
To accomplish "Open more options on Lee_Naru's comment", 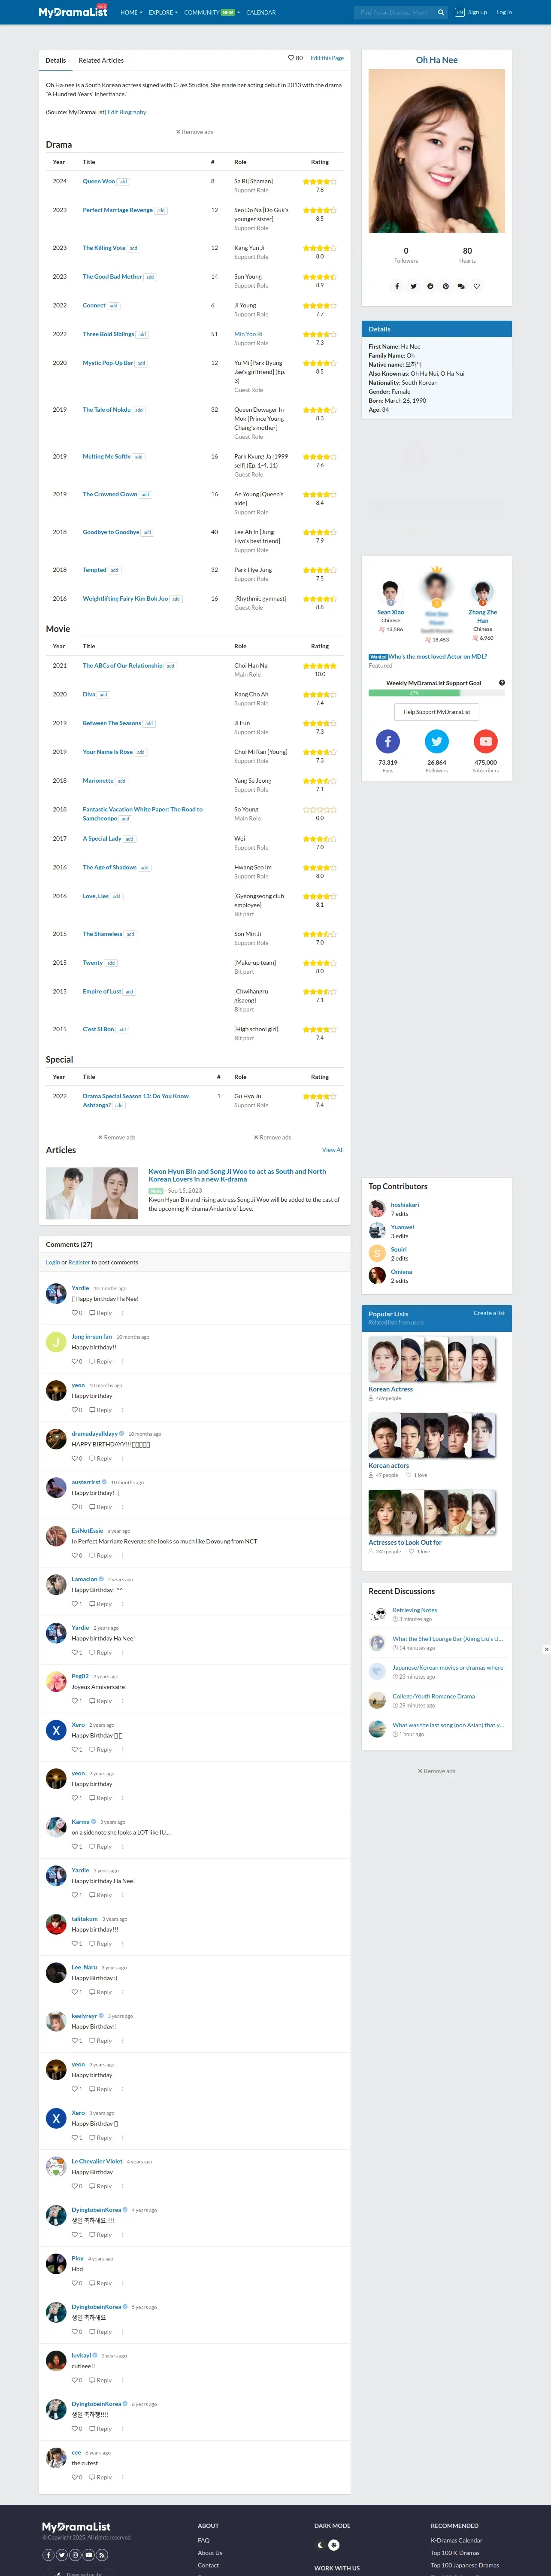I will coord(123,1992).
